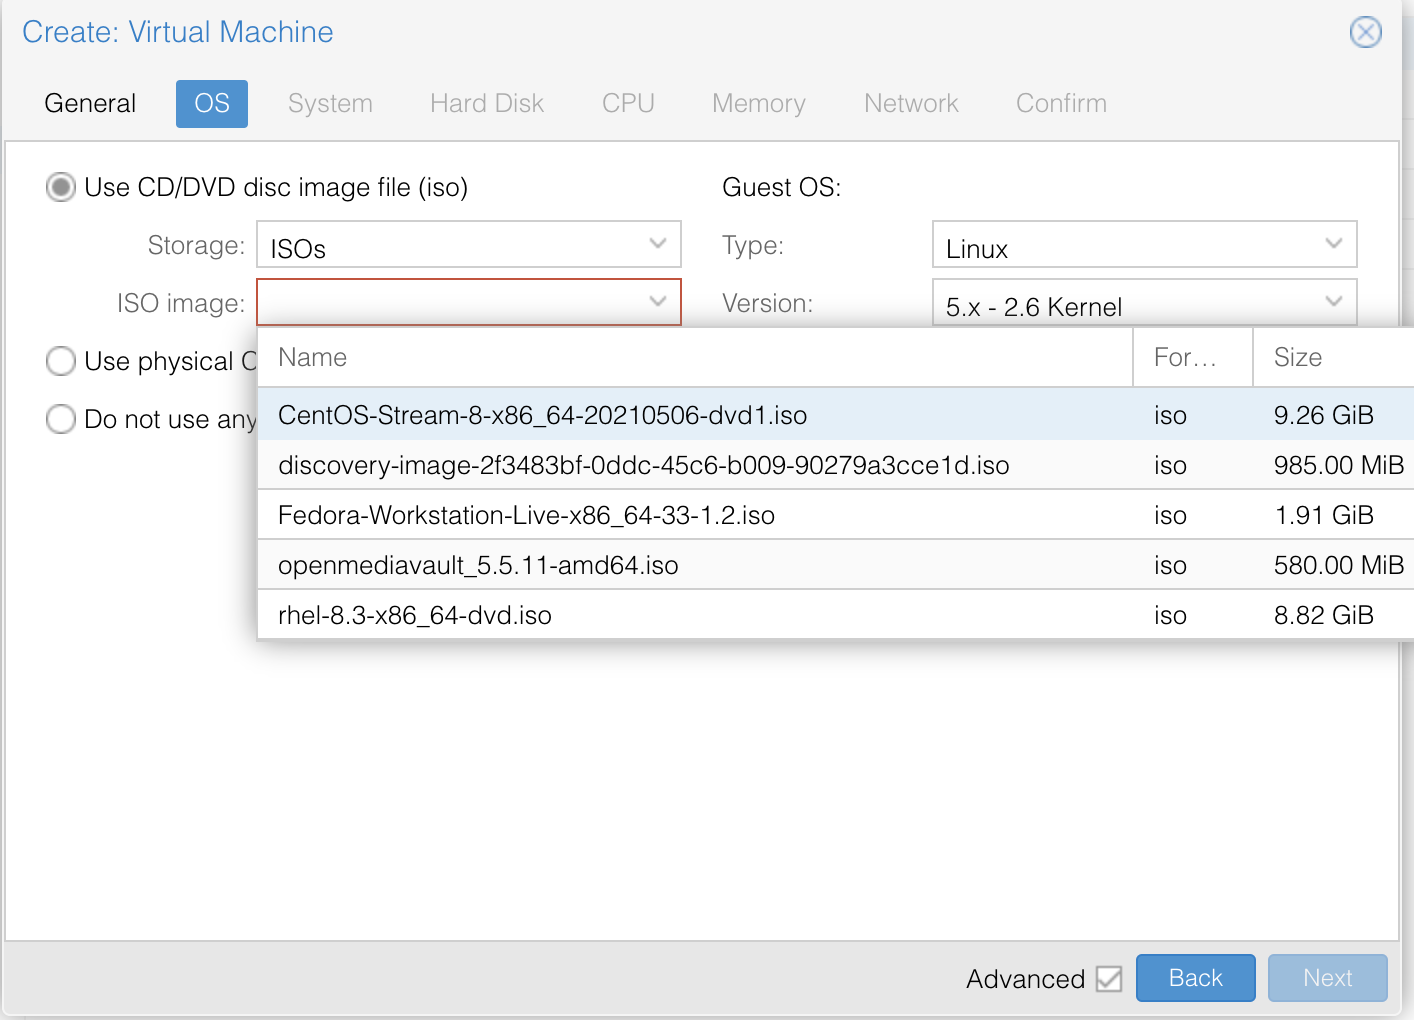This screenshot has height=1020, width=1414.
Task: Switch to the General tab
Action: coord(90,104)
